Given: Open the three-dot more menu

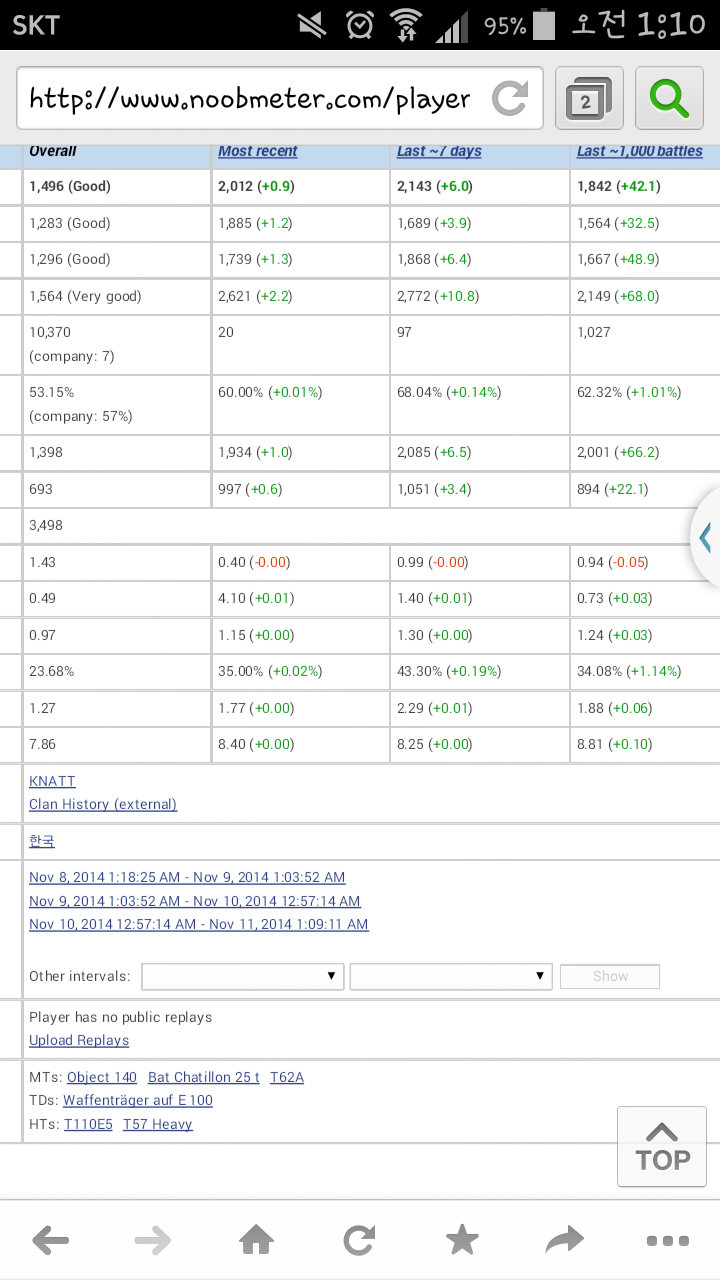Looking at the screenshot, I should (667, 1241).
